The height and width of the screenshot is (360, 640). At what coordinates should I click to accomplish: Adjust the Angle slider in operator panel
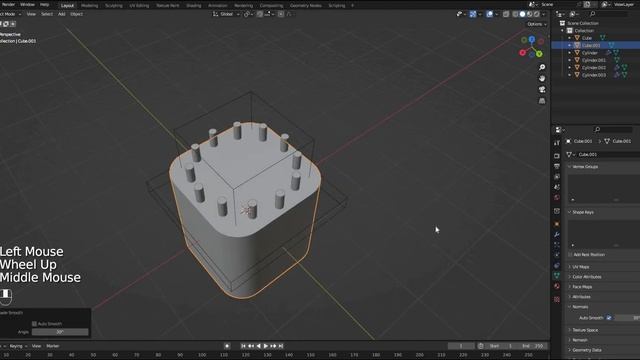(x=60, y=332)
